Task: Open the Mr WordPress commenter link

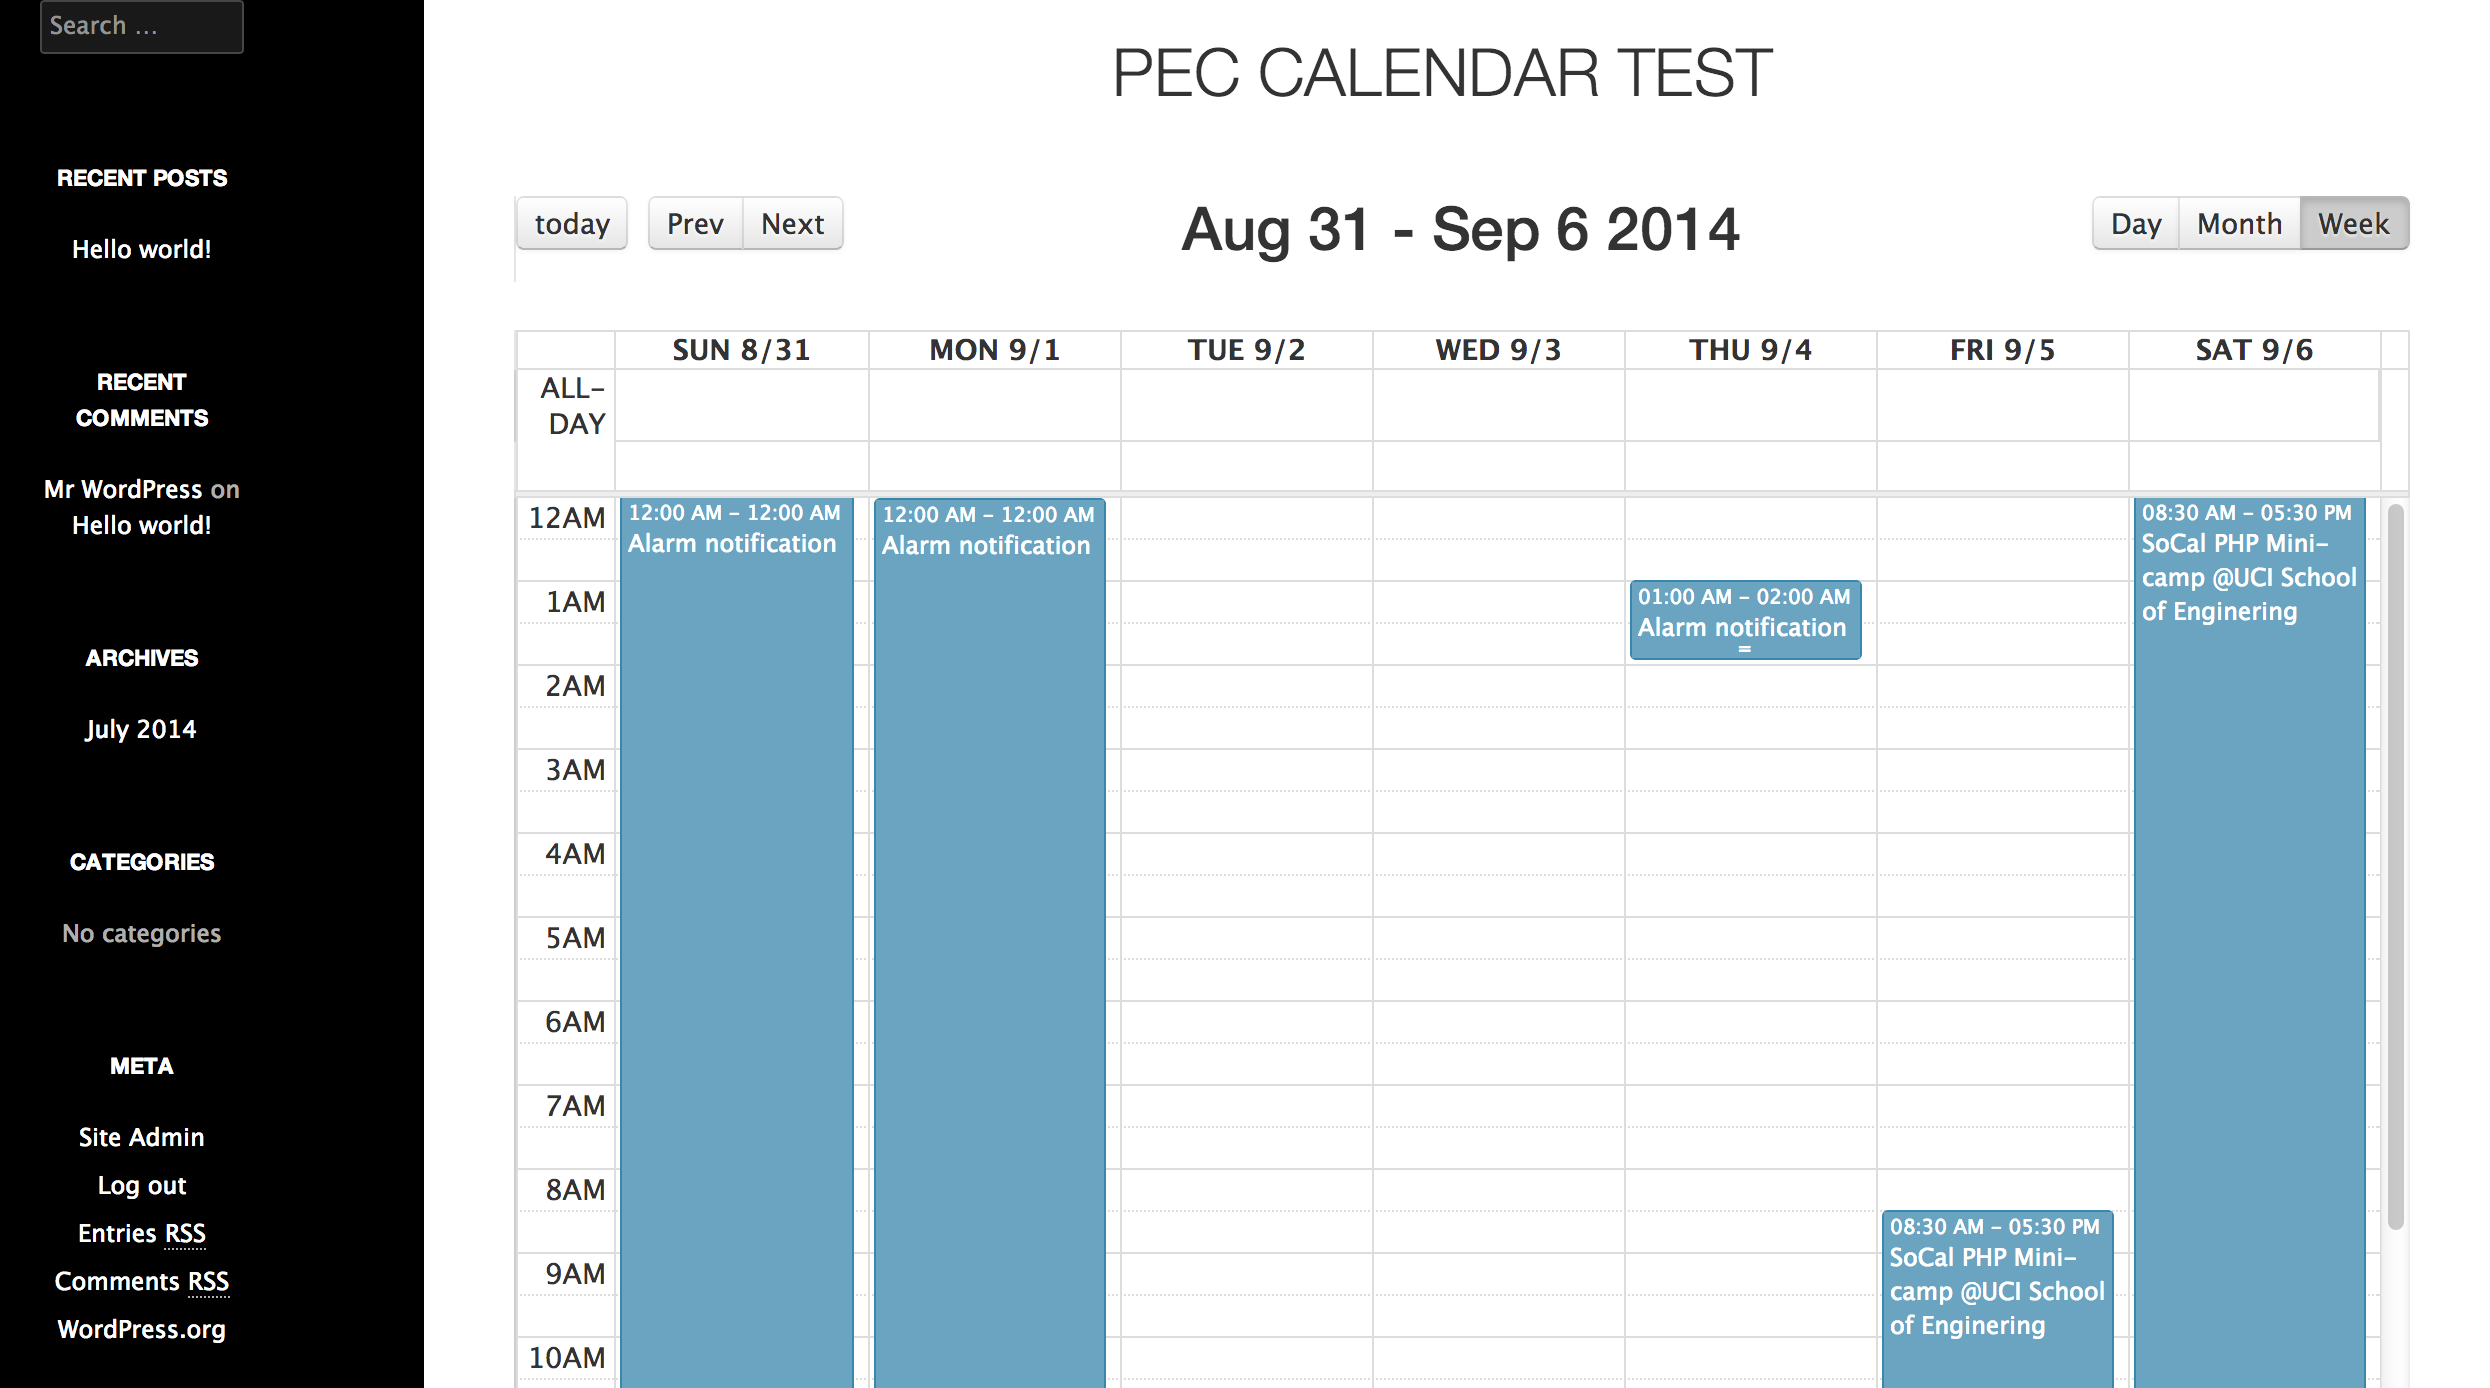Action: [123, 489]
